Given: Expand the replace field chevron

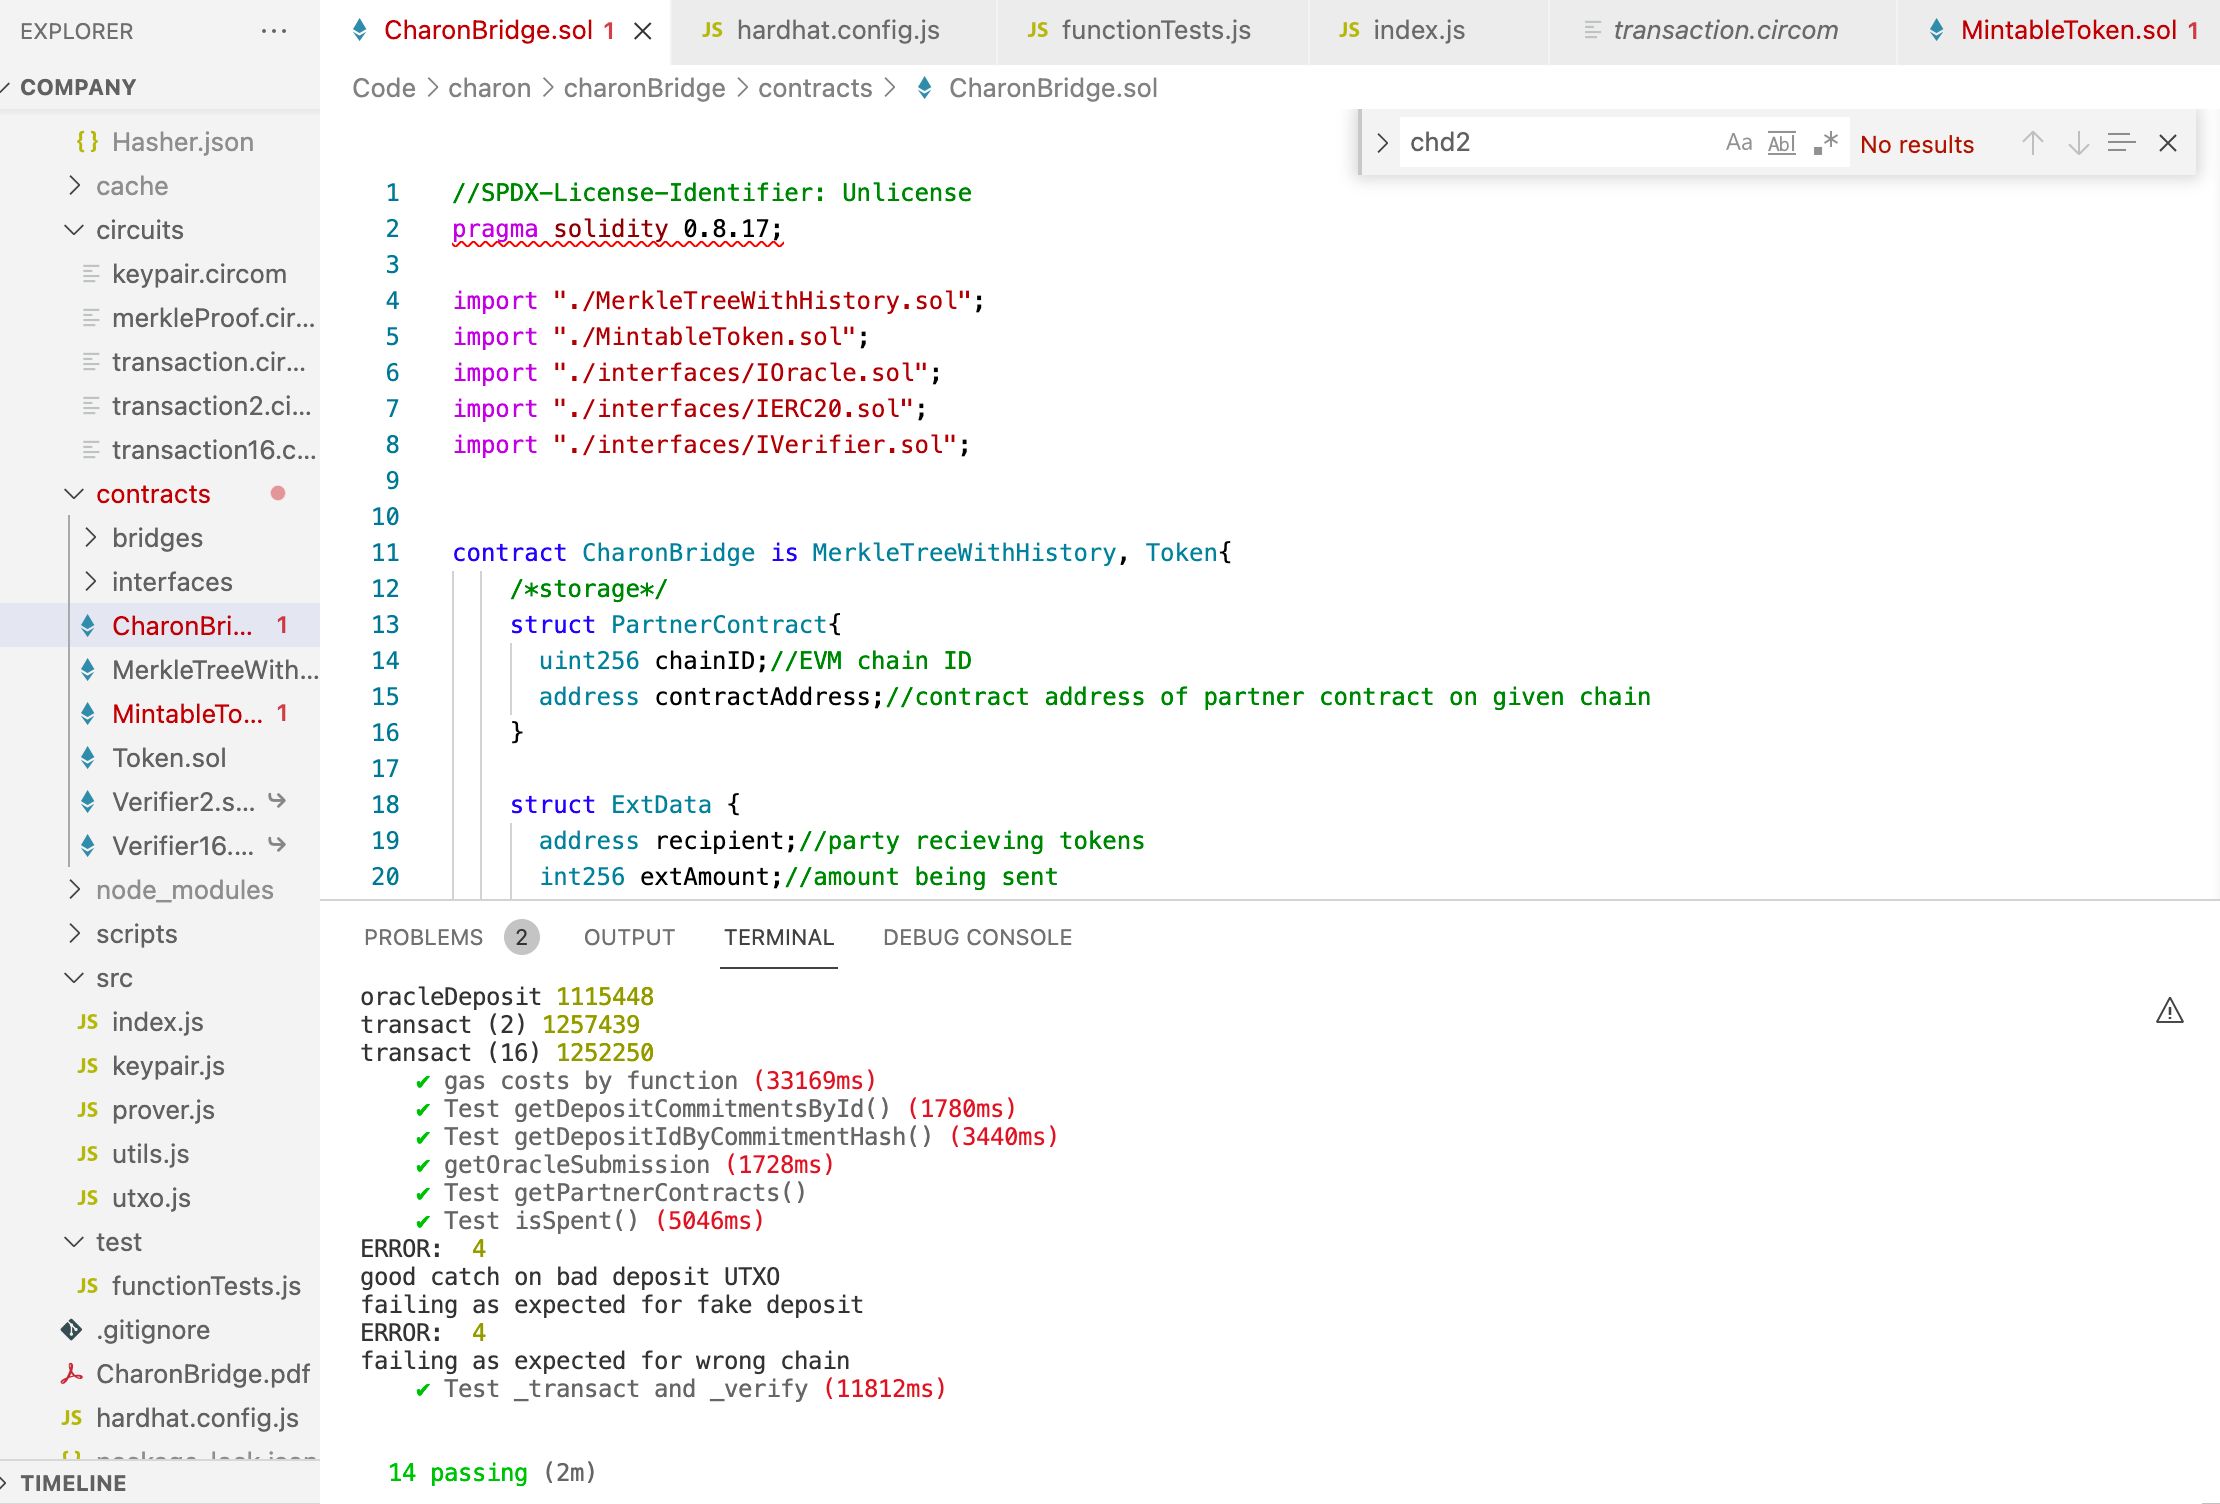Looking at the screenshot, I should point(1382,143).
